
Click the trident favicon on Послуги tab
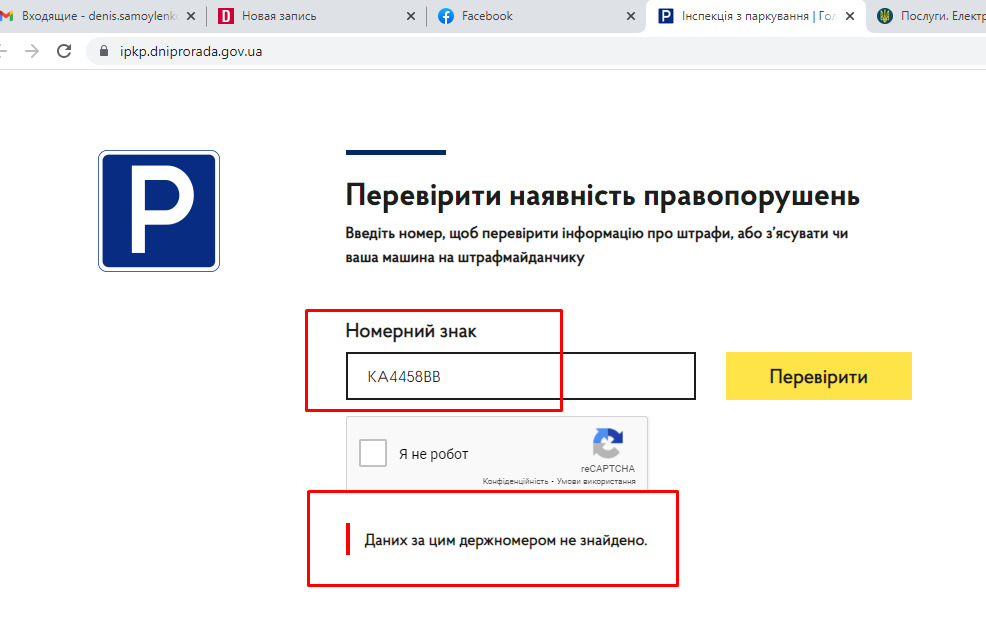click(x=885, y=16)
